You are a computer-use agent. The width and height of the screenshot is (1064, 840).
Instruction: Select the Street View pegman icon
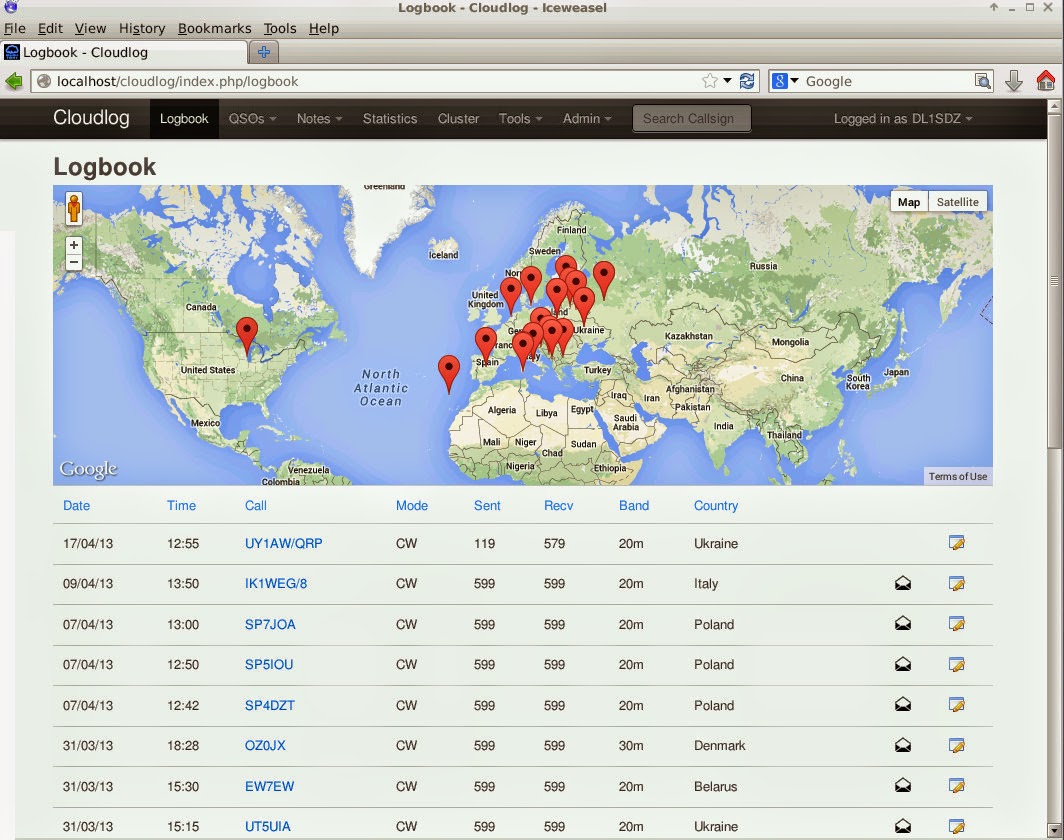coord(74,208)
